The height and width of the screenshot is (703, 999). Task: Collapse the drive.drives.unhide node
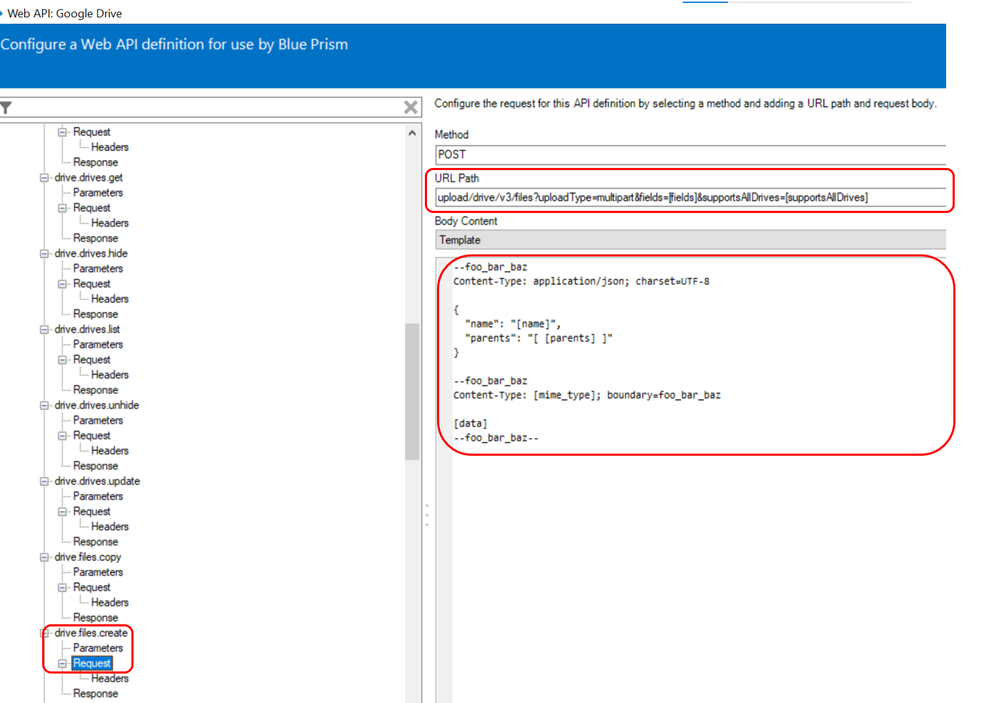pos(44,405)
